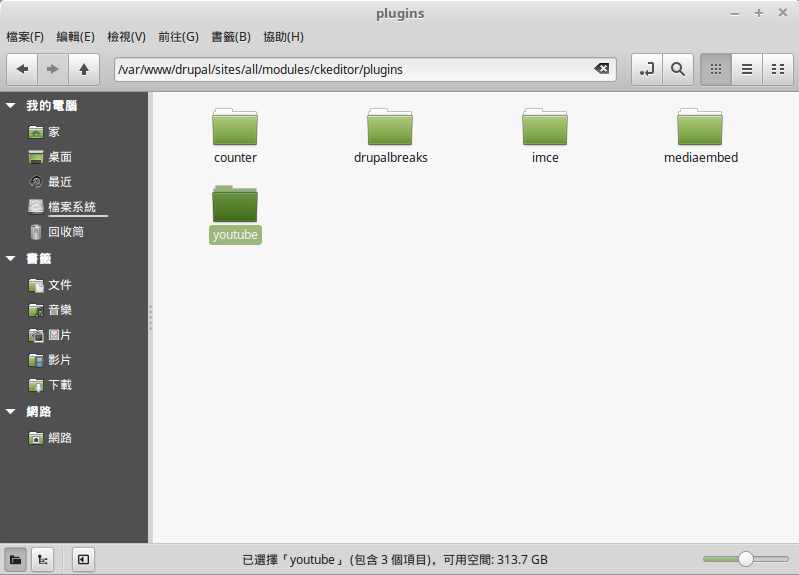The height and width of the screenshot is (575, 799).
Task: Open 文件 (Documents) bookmark
Action: [x=50, y=285]
